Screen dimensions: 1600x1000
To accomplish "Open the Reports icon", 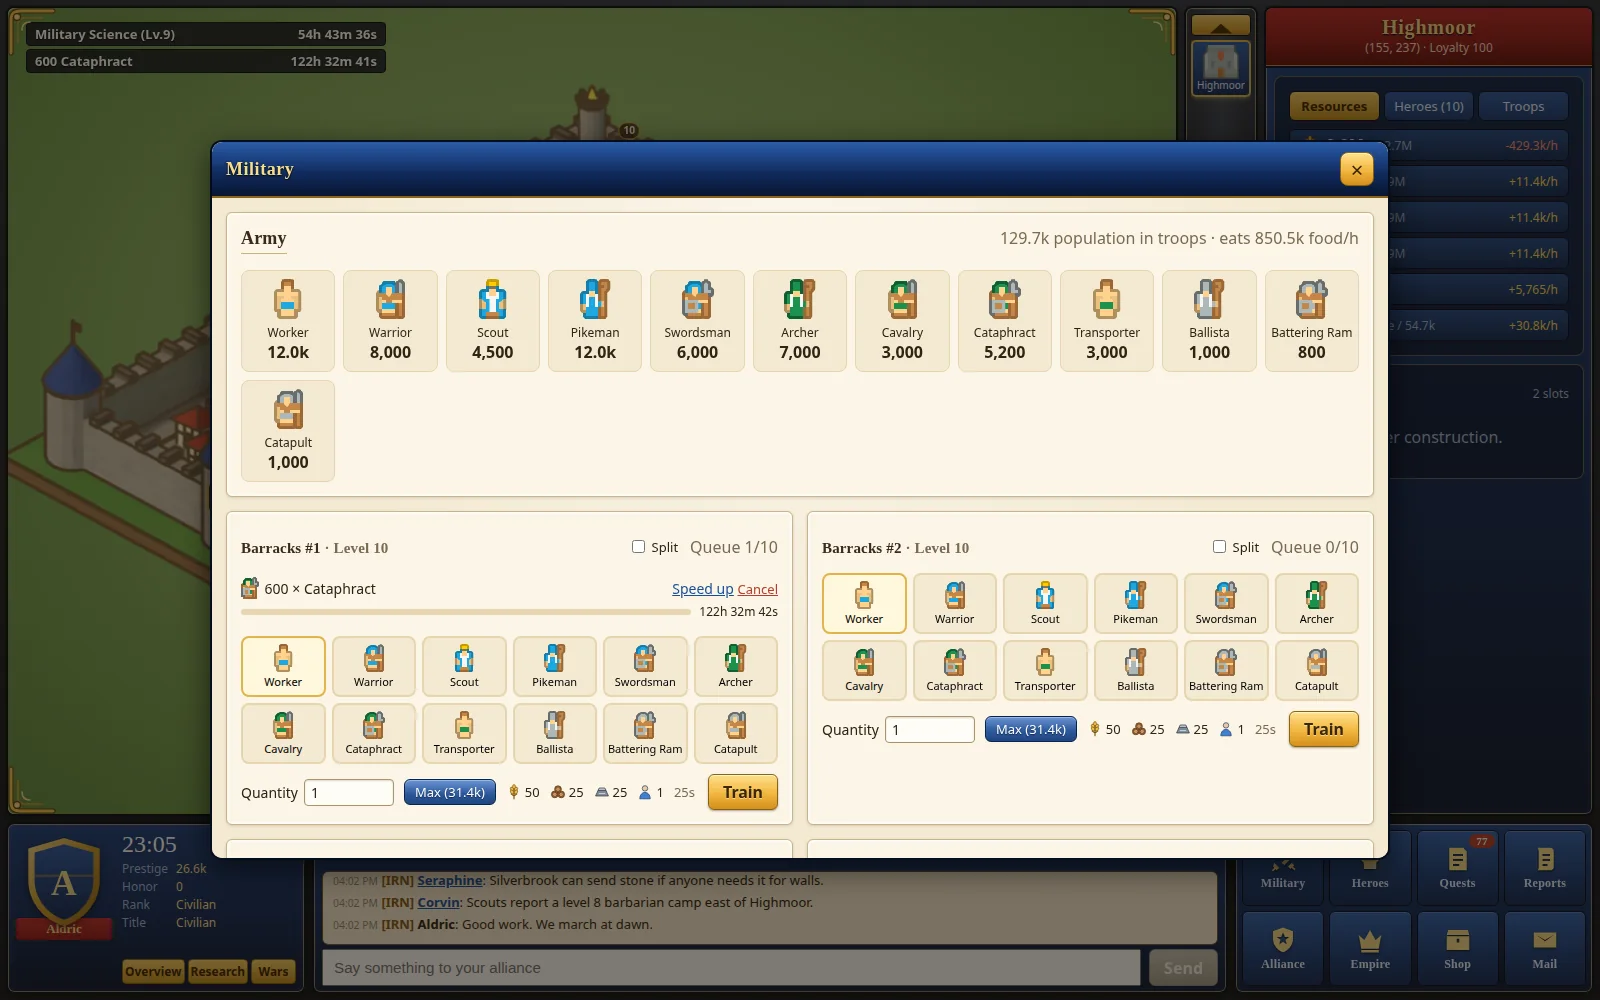I will pos(1545,867).
